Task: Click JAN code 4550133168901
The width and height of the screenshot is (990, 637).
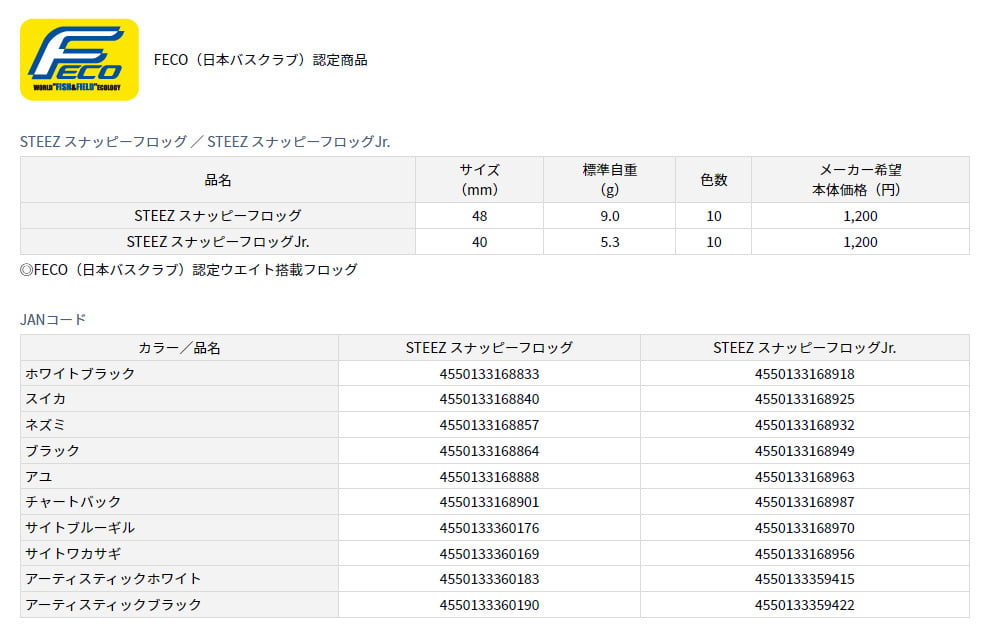Action: pyautogui.click(x=489, y=502)
